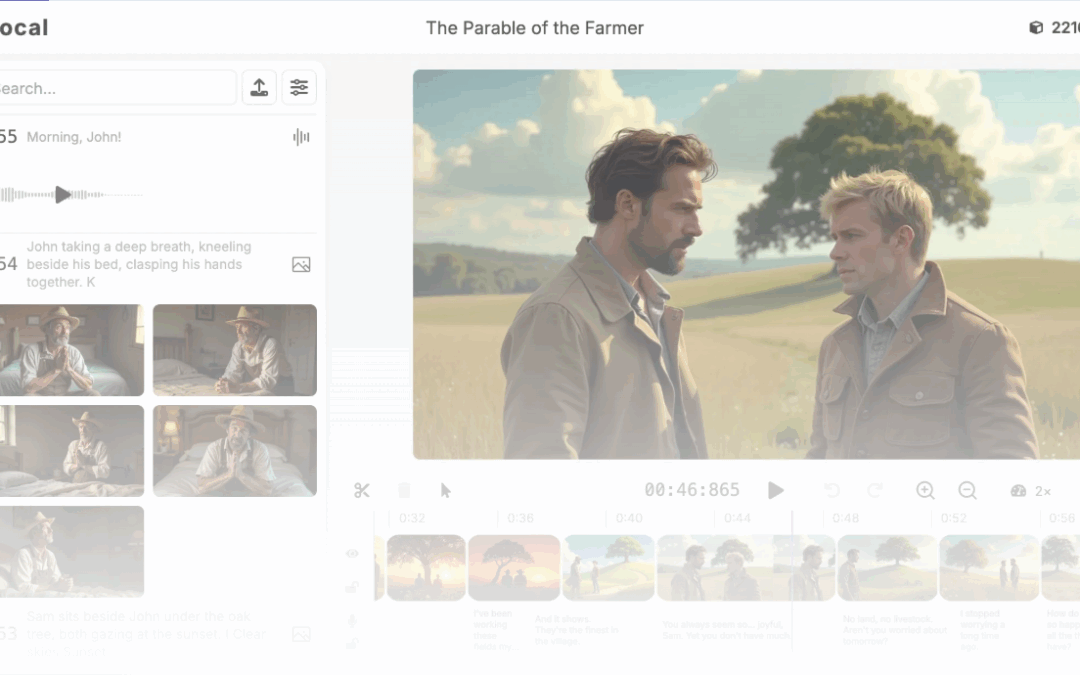
Task: Jump to the 0:56 mark on the ruler
Action: tap(1062, 518)
